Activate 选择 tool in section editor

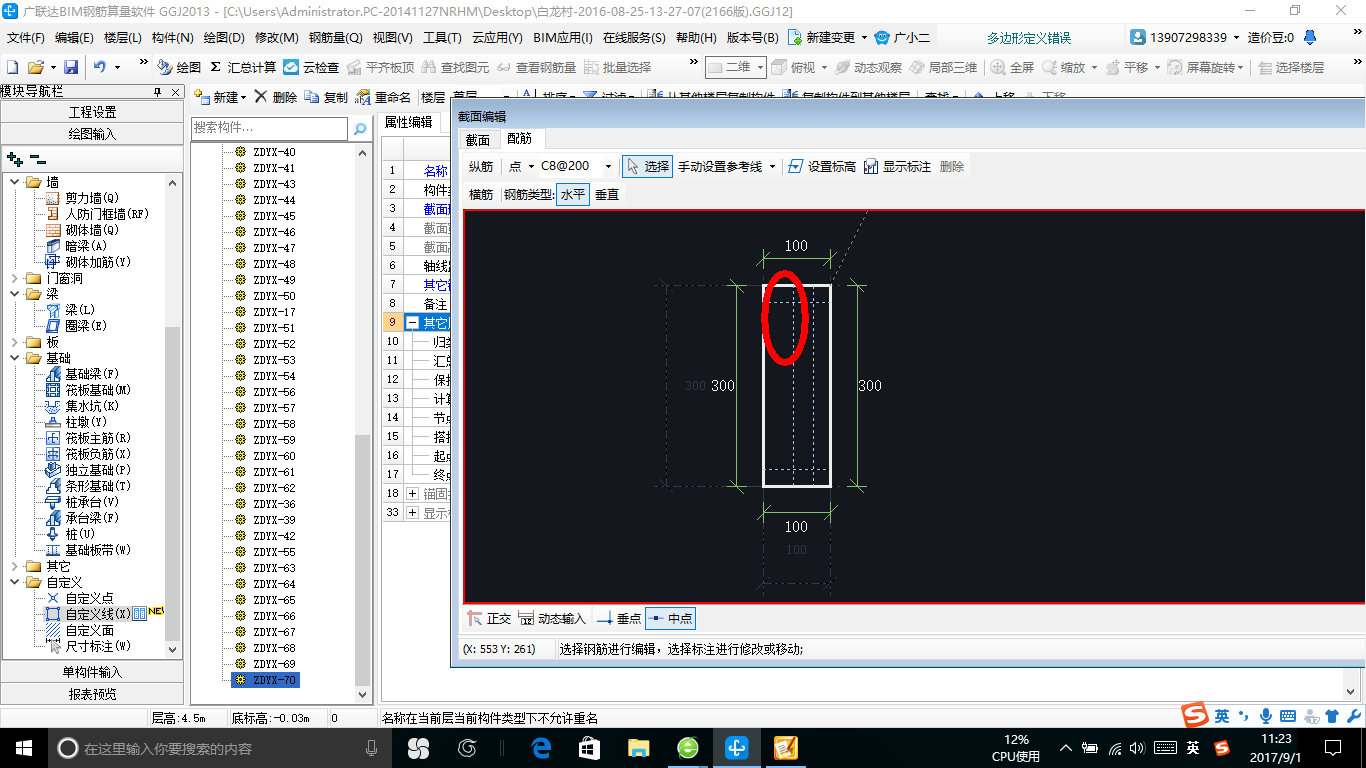[x=647, y=166]
